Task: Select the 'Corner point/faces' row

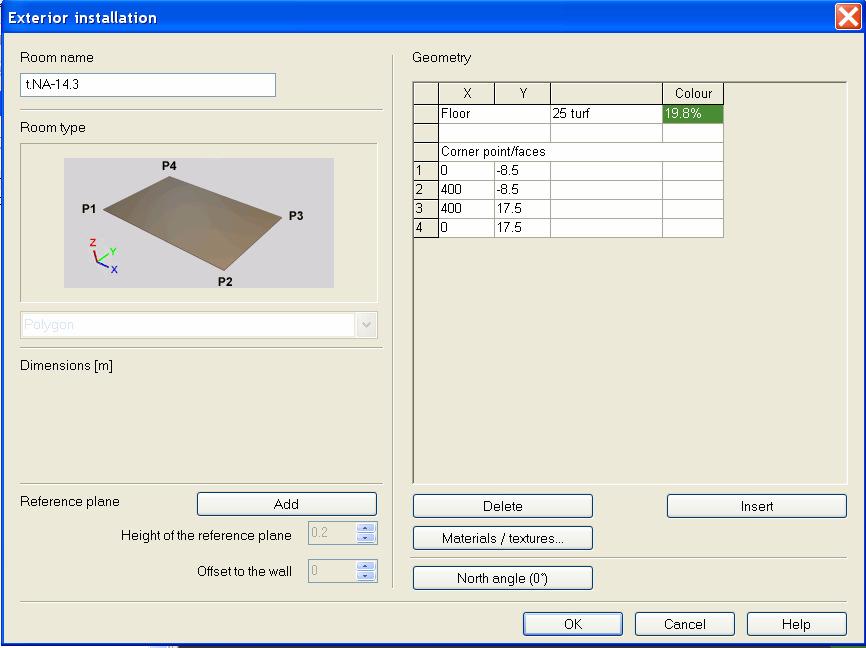Action: pos(581,152)
